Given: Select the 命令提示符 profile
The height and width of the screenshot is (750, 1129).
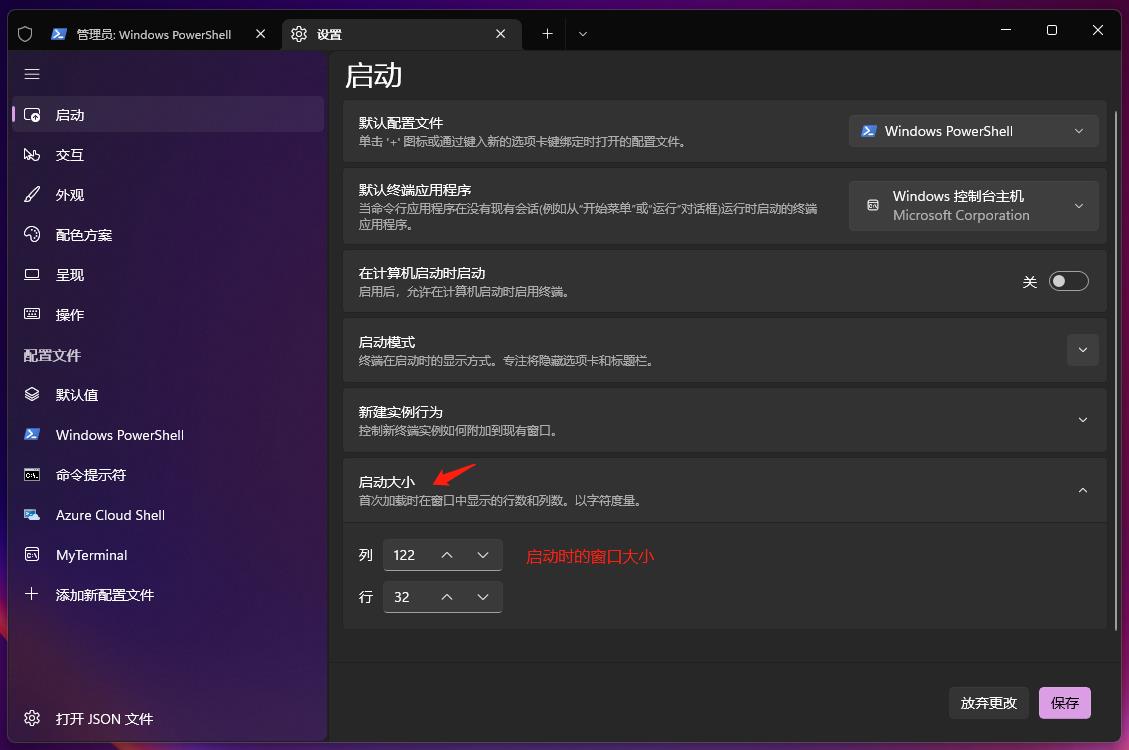Looking at the screenshot, I should 95,474.
